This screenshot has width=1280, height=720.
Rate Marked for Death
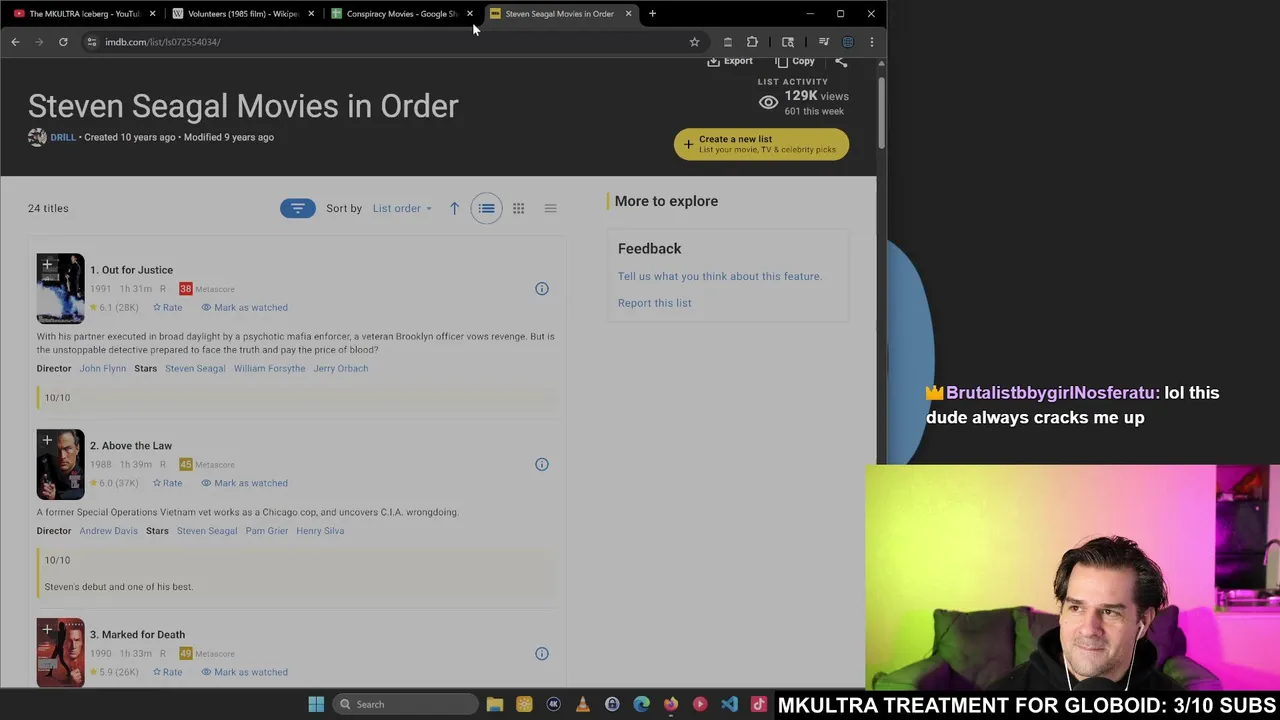point(167,672)
